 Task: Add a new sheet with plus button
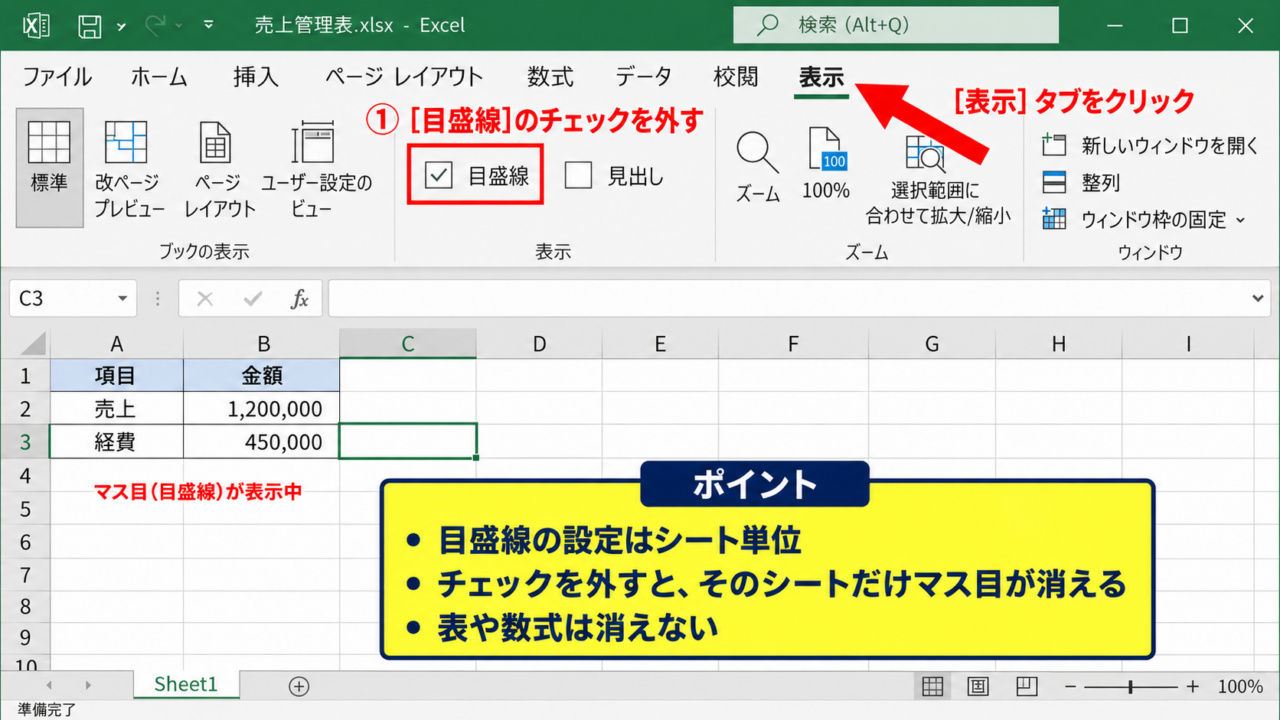(x=298, y=686)
